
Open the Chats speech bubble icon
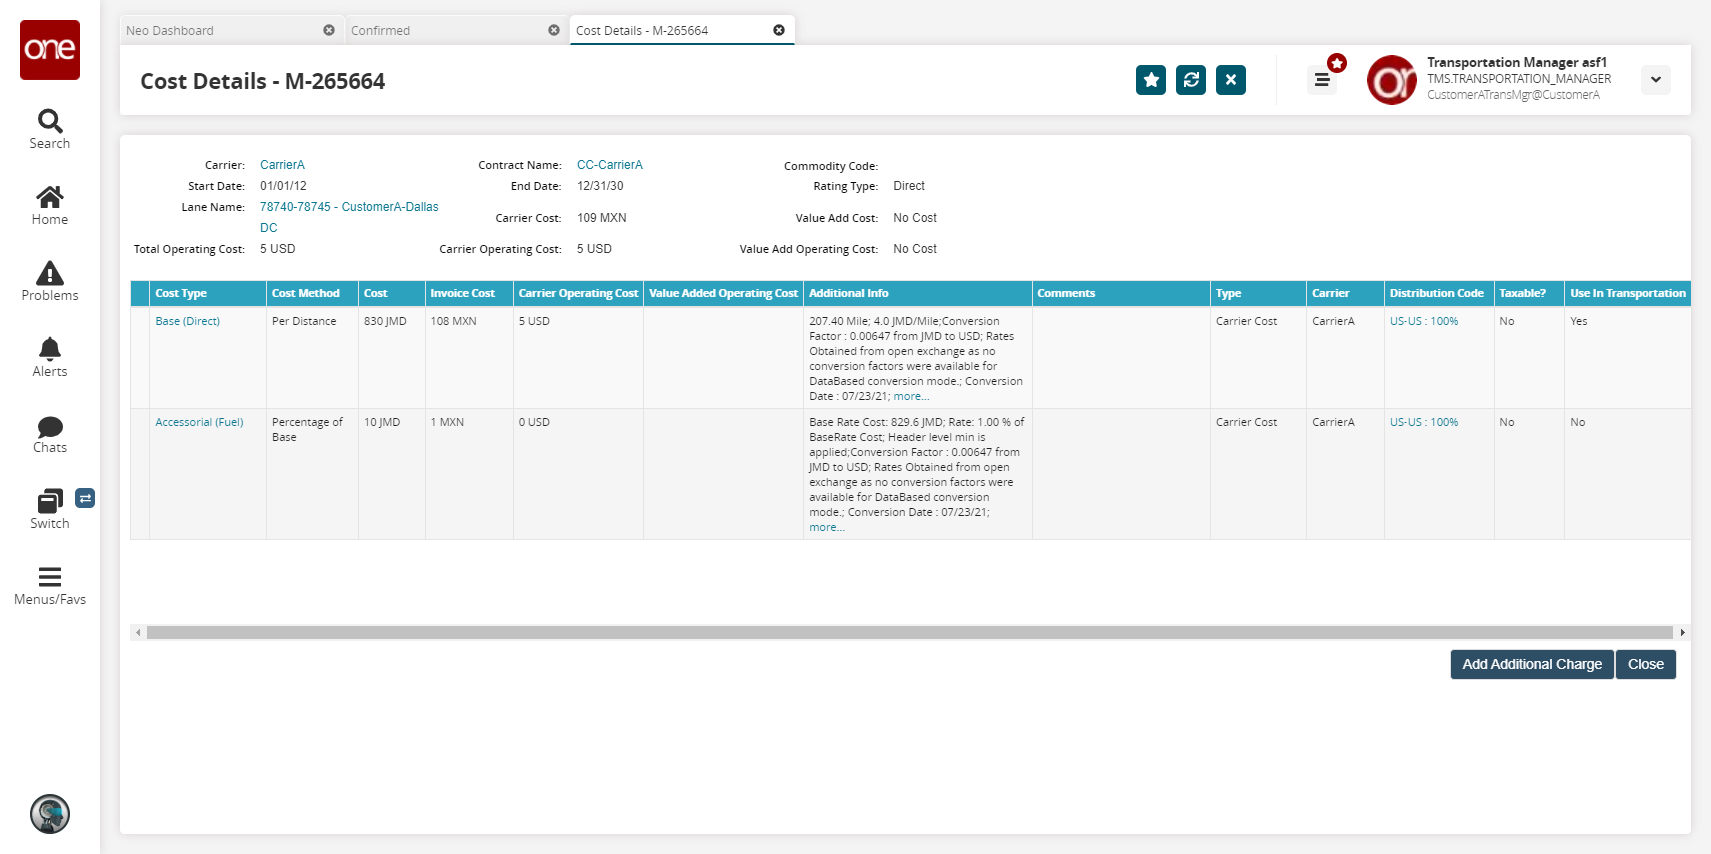50,427
